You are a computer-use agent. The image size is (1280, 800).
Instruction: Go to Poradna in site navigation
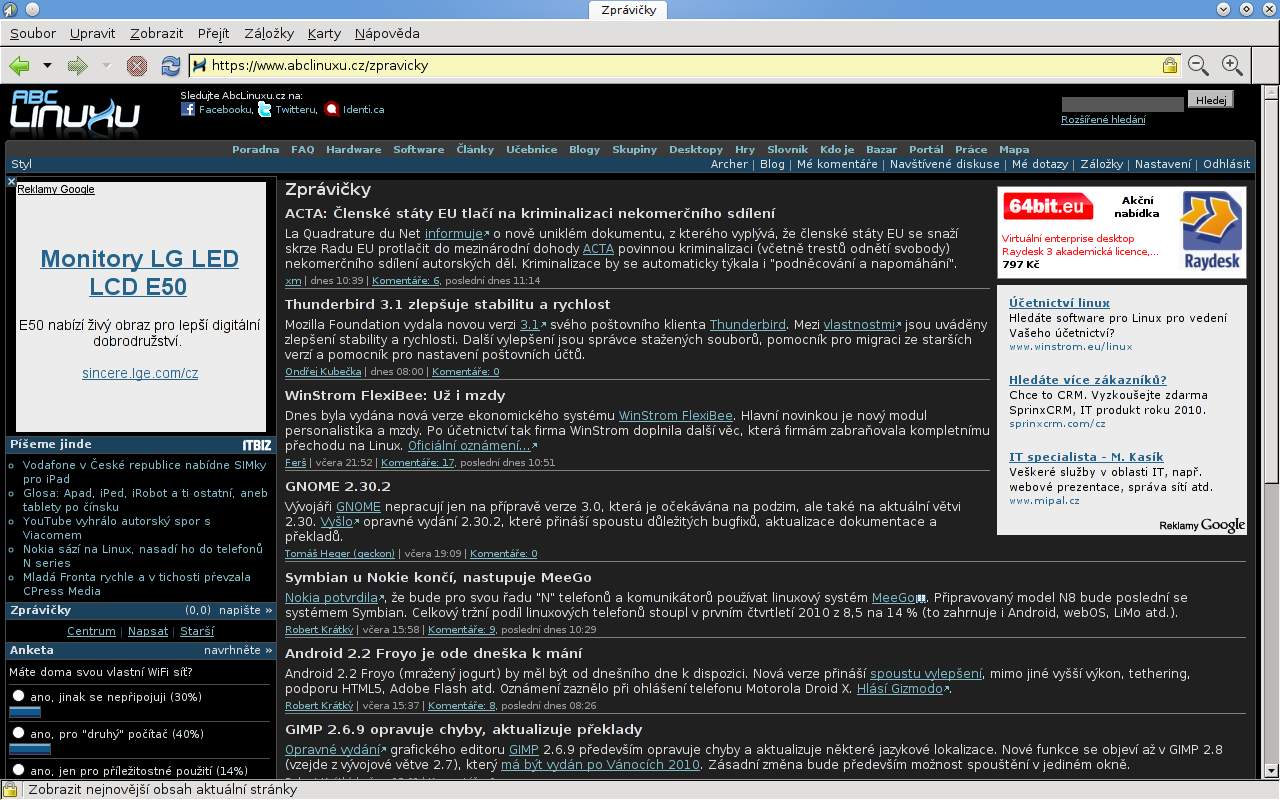click(256, 150)
